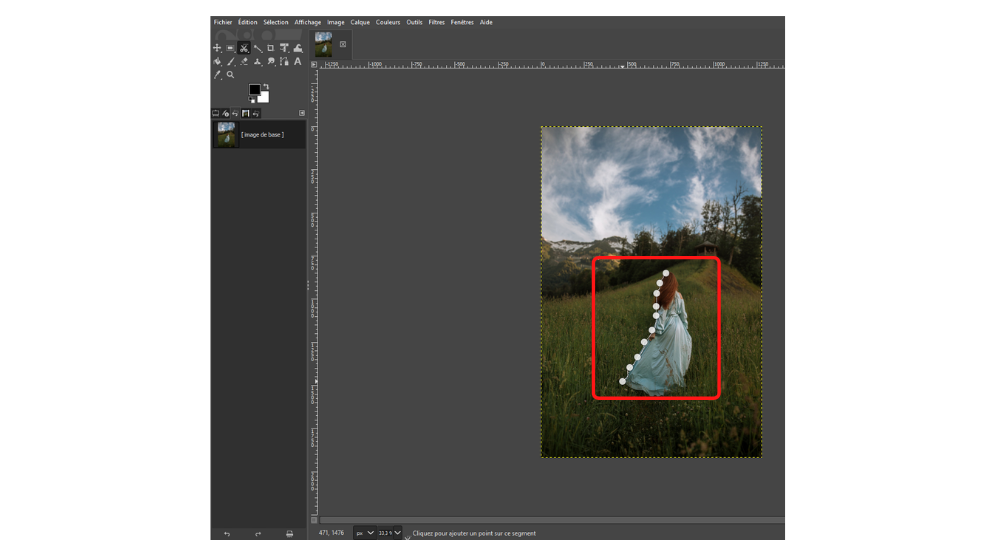
Task: Open the image menu button at ruler corner
Action: point(314,64)
